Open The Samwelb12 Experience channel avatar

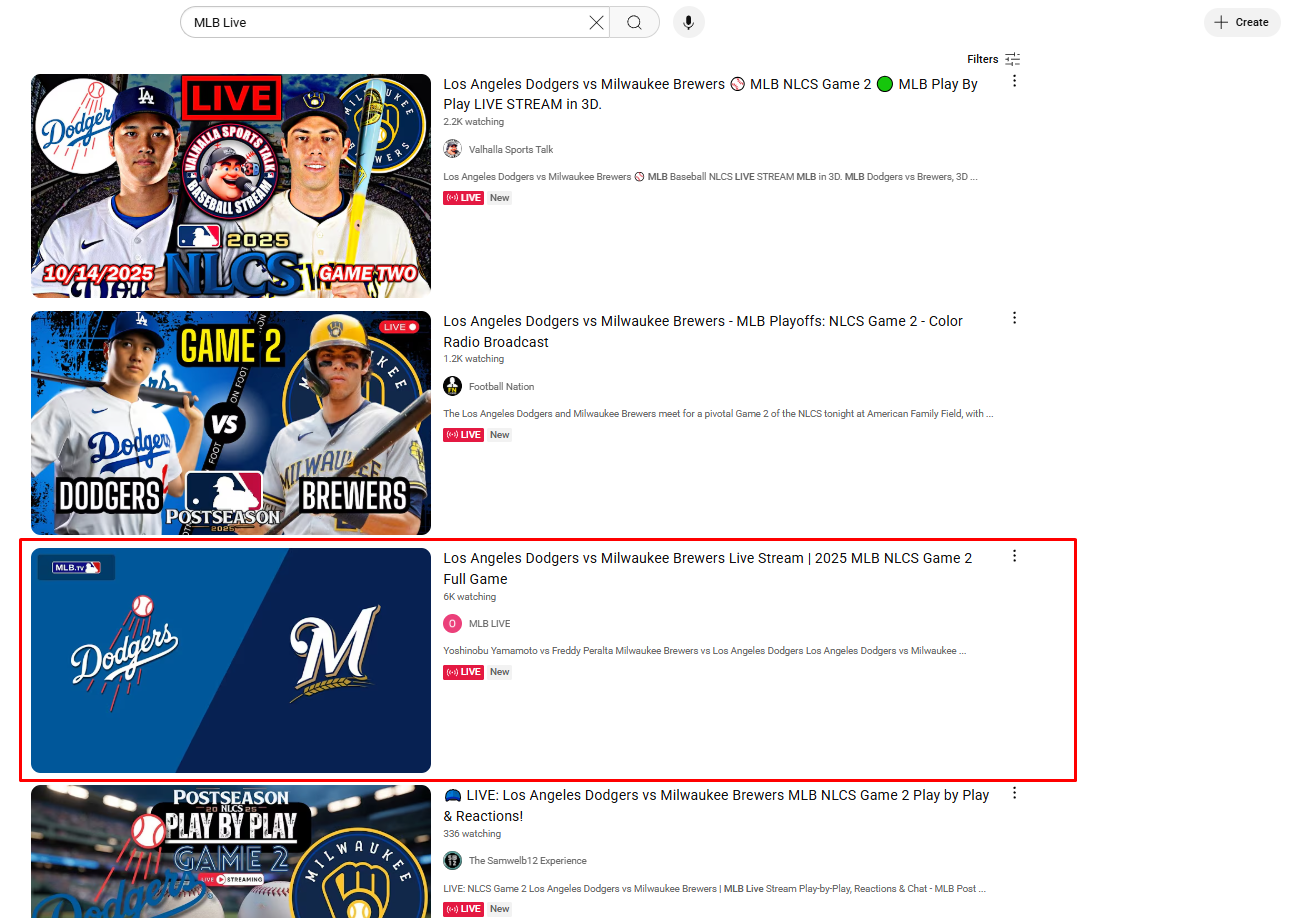pos(452,860)
